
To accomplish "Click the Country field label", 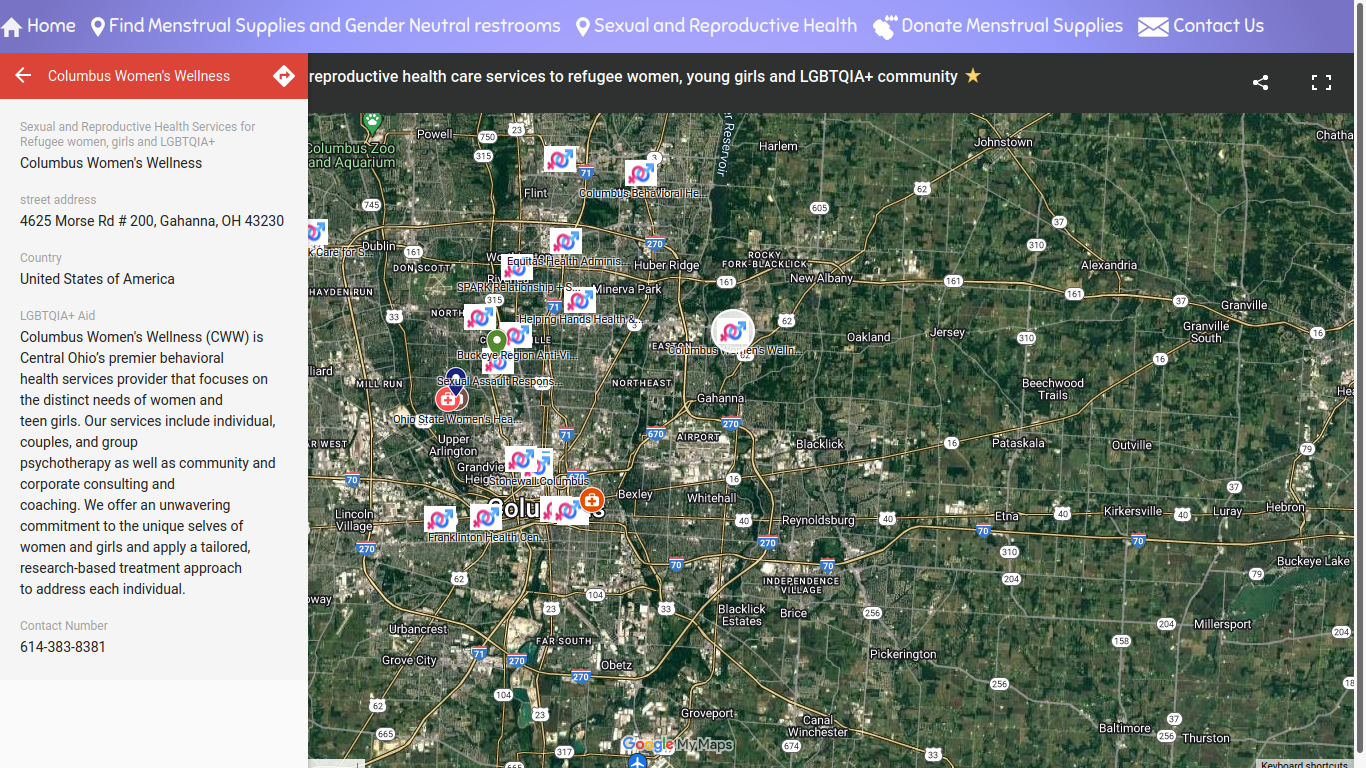I will [x=41, y=258].
